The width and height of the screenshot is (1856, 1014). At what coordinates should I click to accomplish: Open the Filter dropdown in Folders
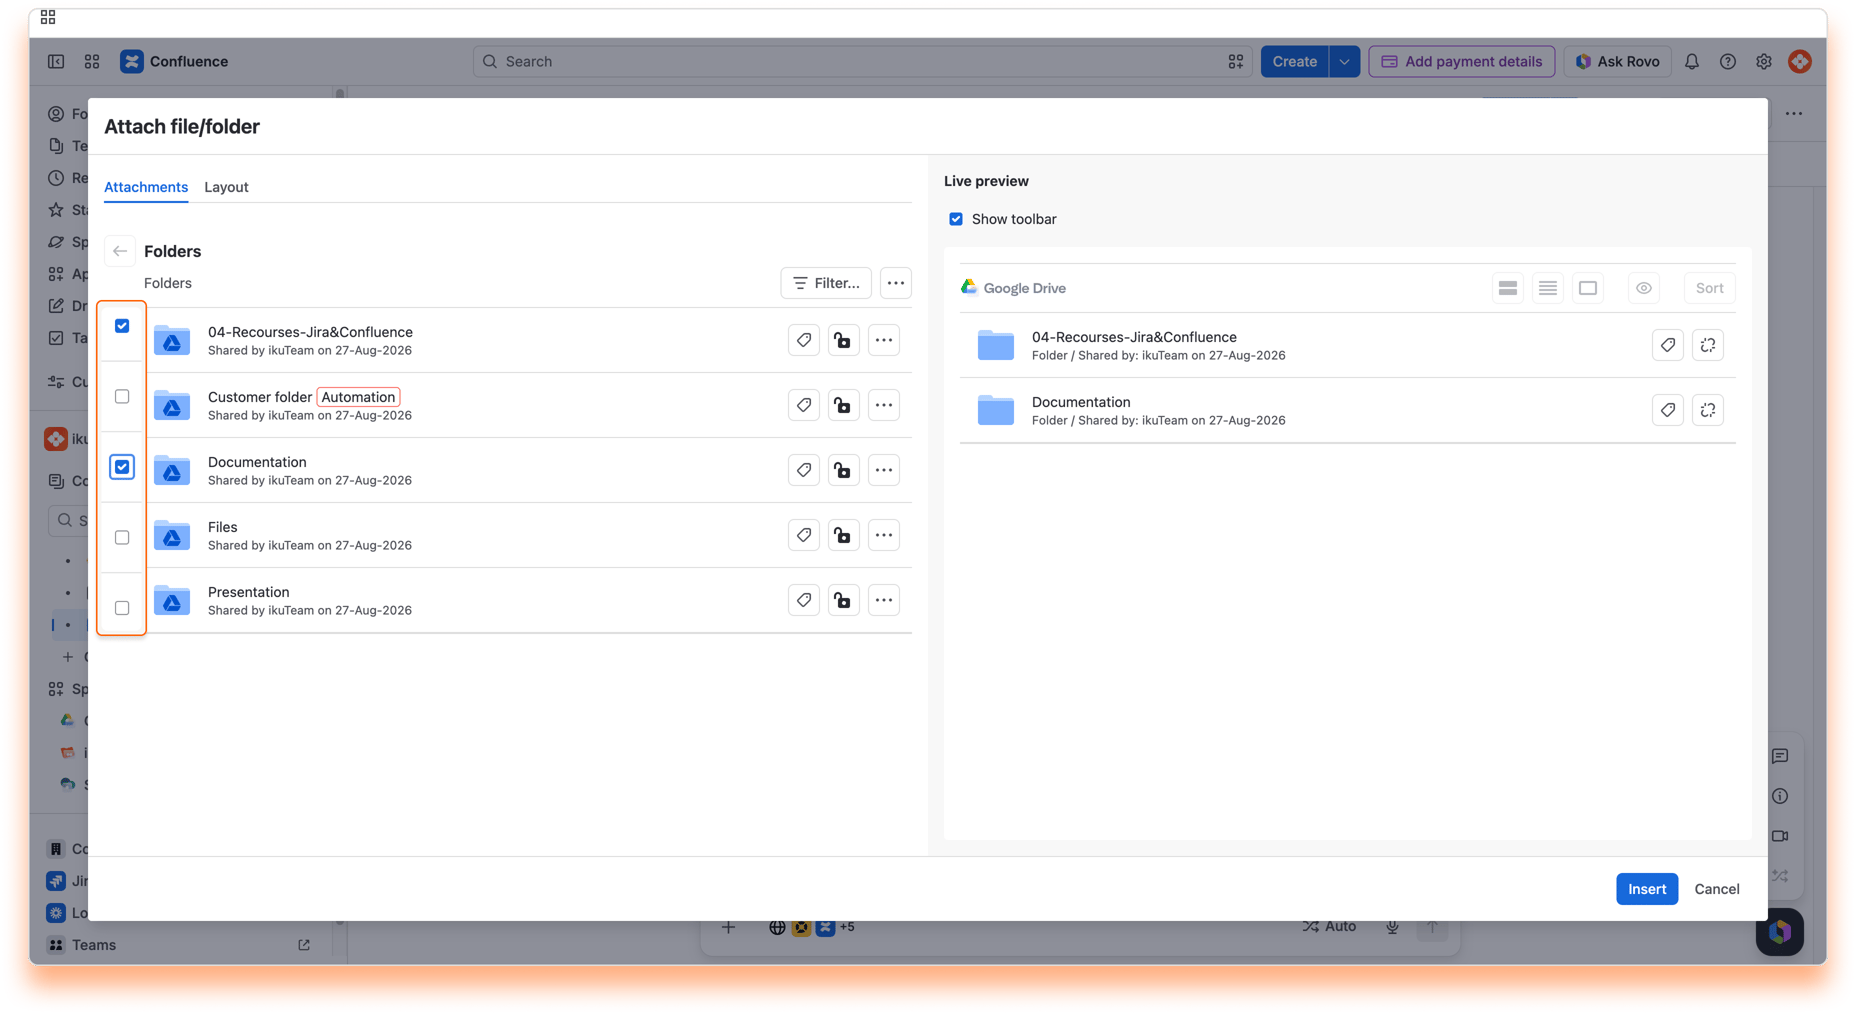826,283
